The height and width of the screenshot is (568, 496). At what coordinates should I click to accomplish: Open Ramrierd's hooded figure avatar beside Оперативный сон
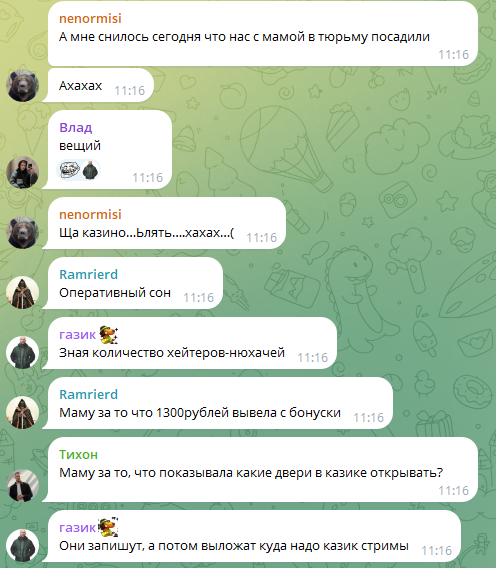pyautogui.click(x=22, y=293)
